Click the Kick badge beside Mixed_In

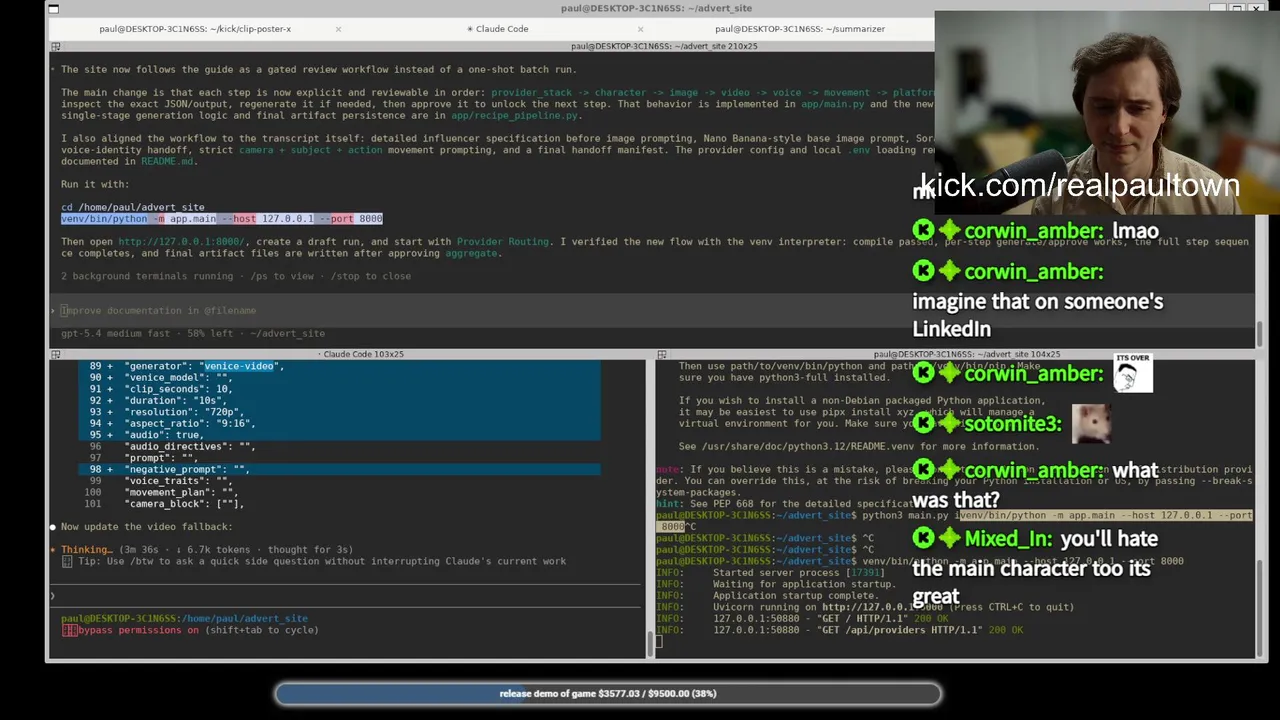point(923,539)
